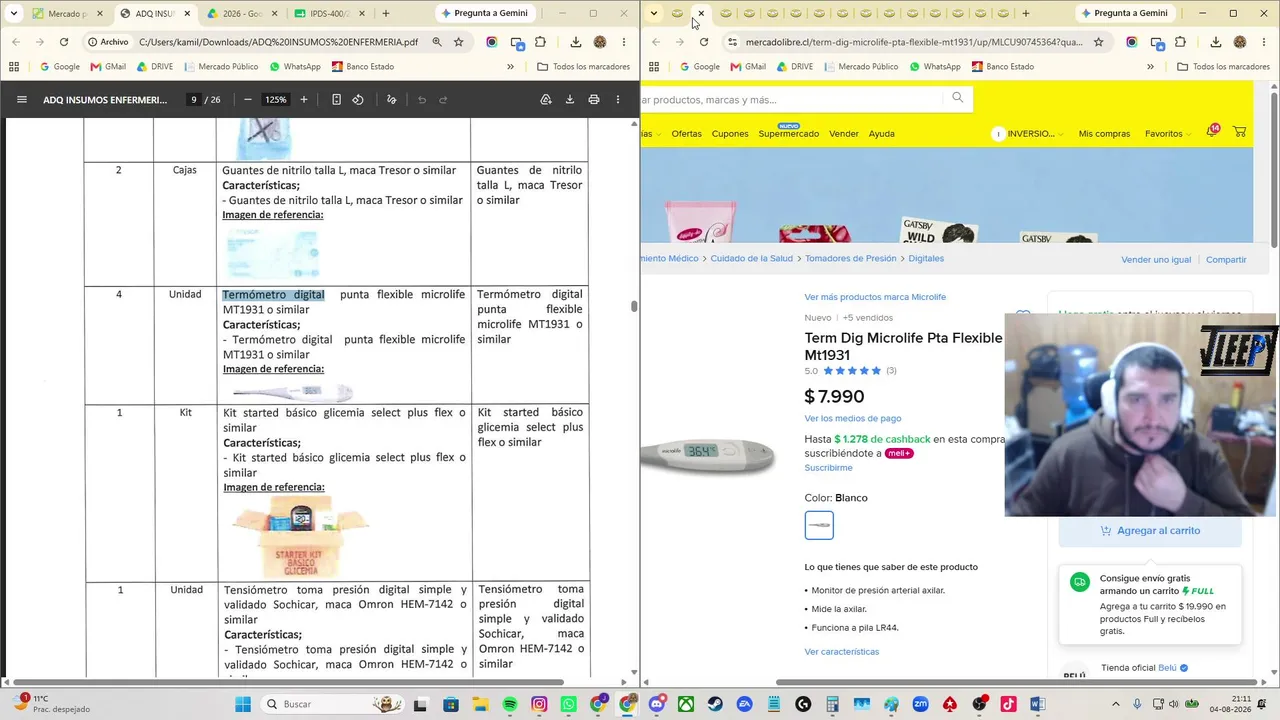The height and width of the screenshot is (720, 1280).
Task: Open the Mis compras link
Action: (1104, 134)
